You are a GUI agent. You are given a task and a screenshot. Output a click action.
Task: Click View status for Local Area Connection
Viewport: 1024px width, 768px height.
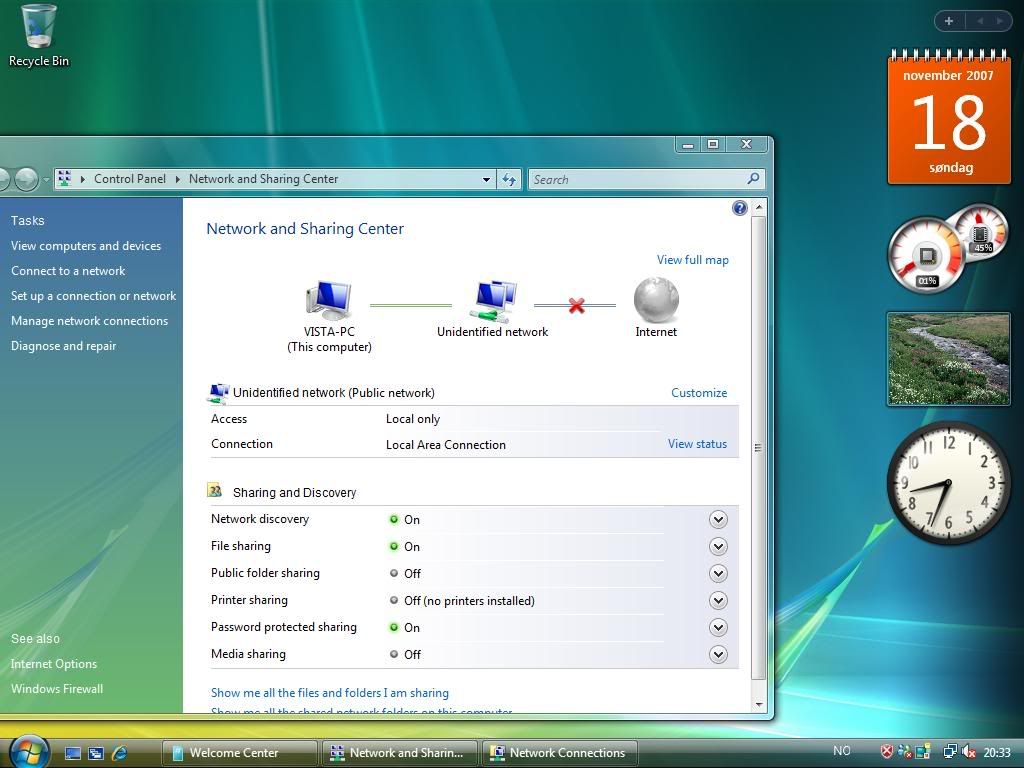[x=697, y=444]
